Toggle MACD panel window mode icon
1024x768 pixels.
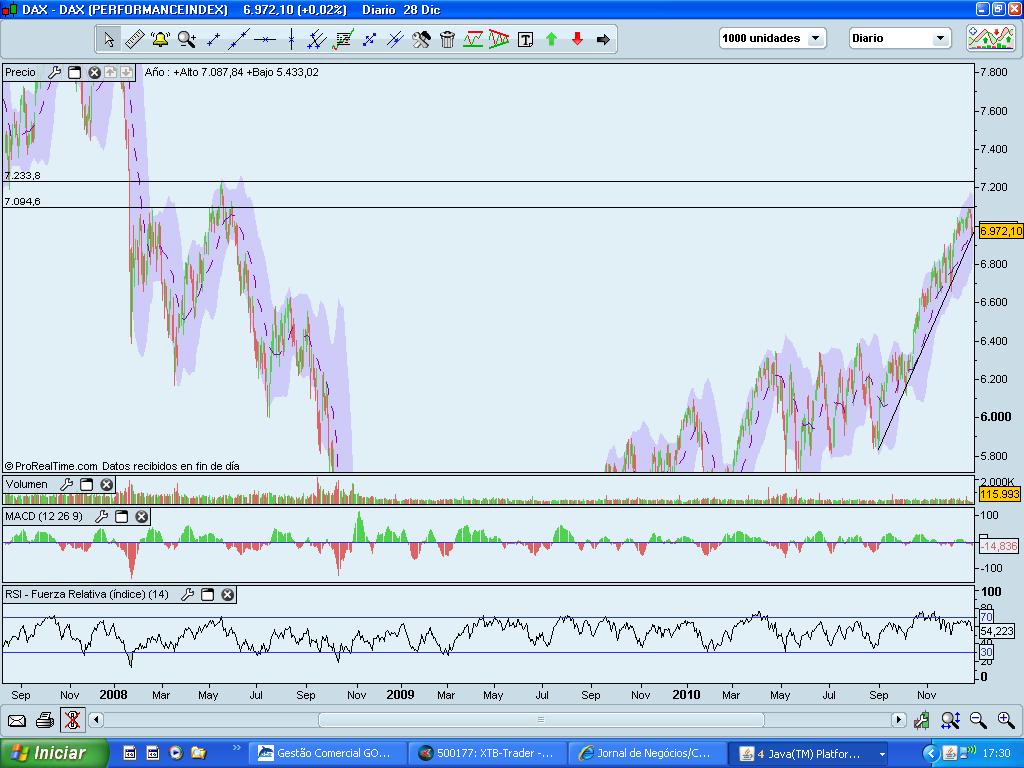[121, 517]
